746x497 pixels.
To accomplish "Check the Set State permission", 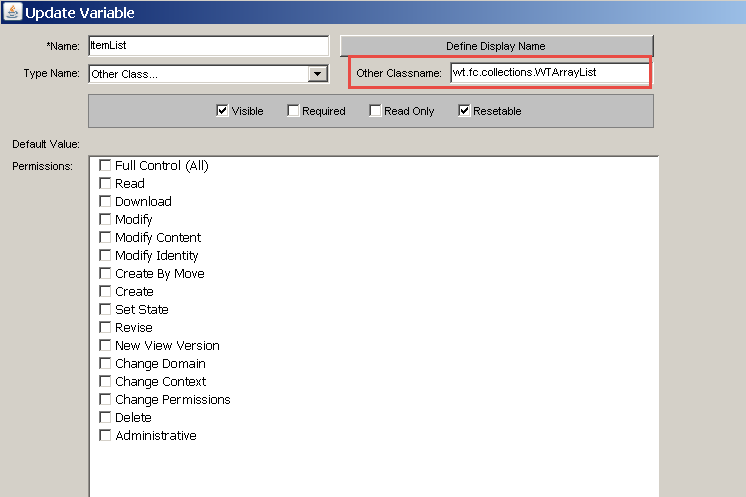I will click(105, 310).
